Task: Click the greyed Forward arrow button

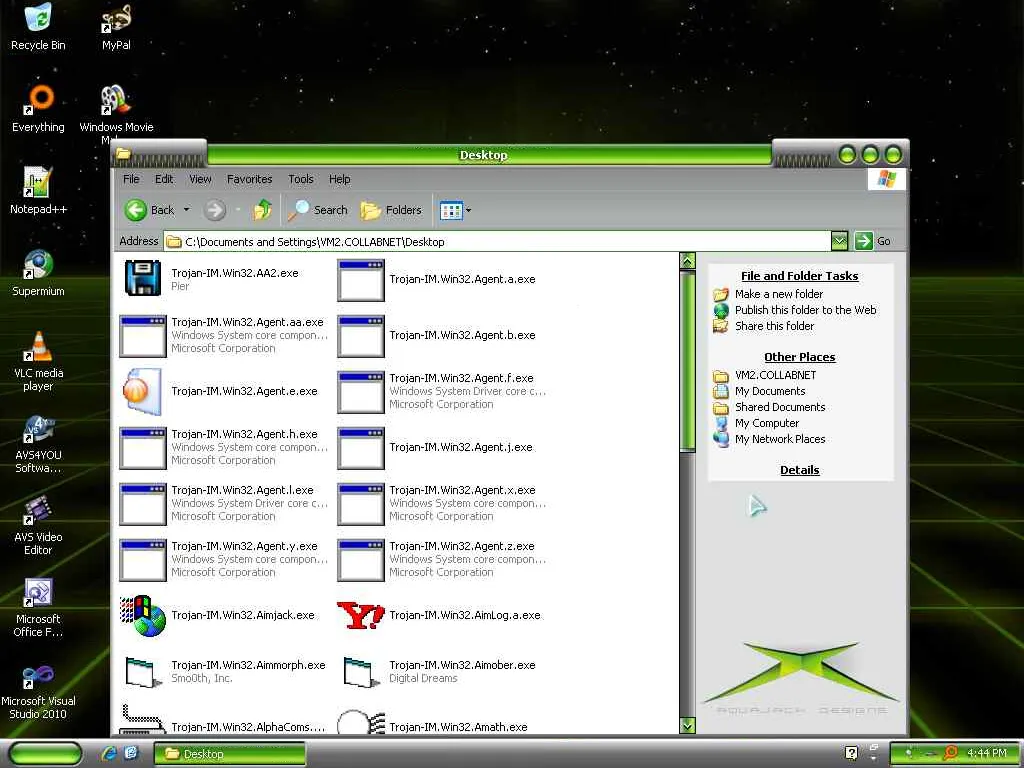Action: pyautogui.click(x=214, y=210)
